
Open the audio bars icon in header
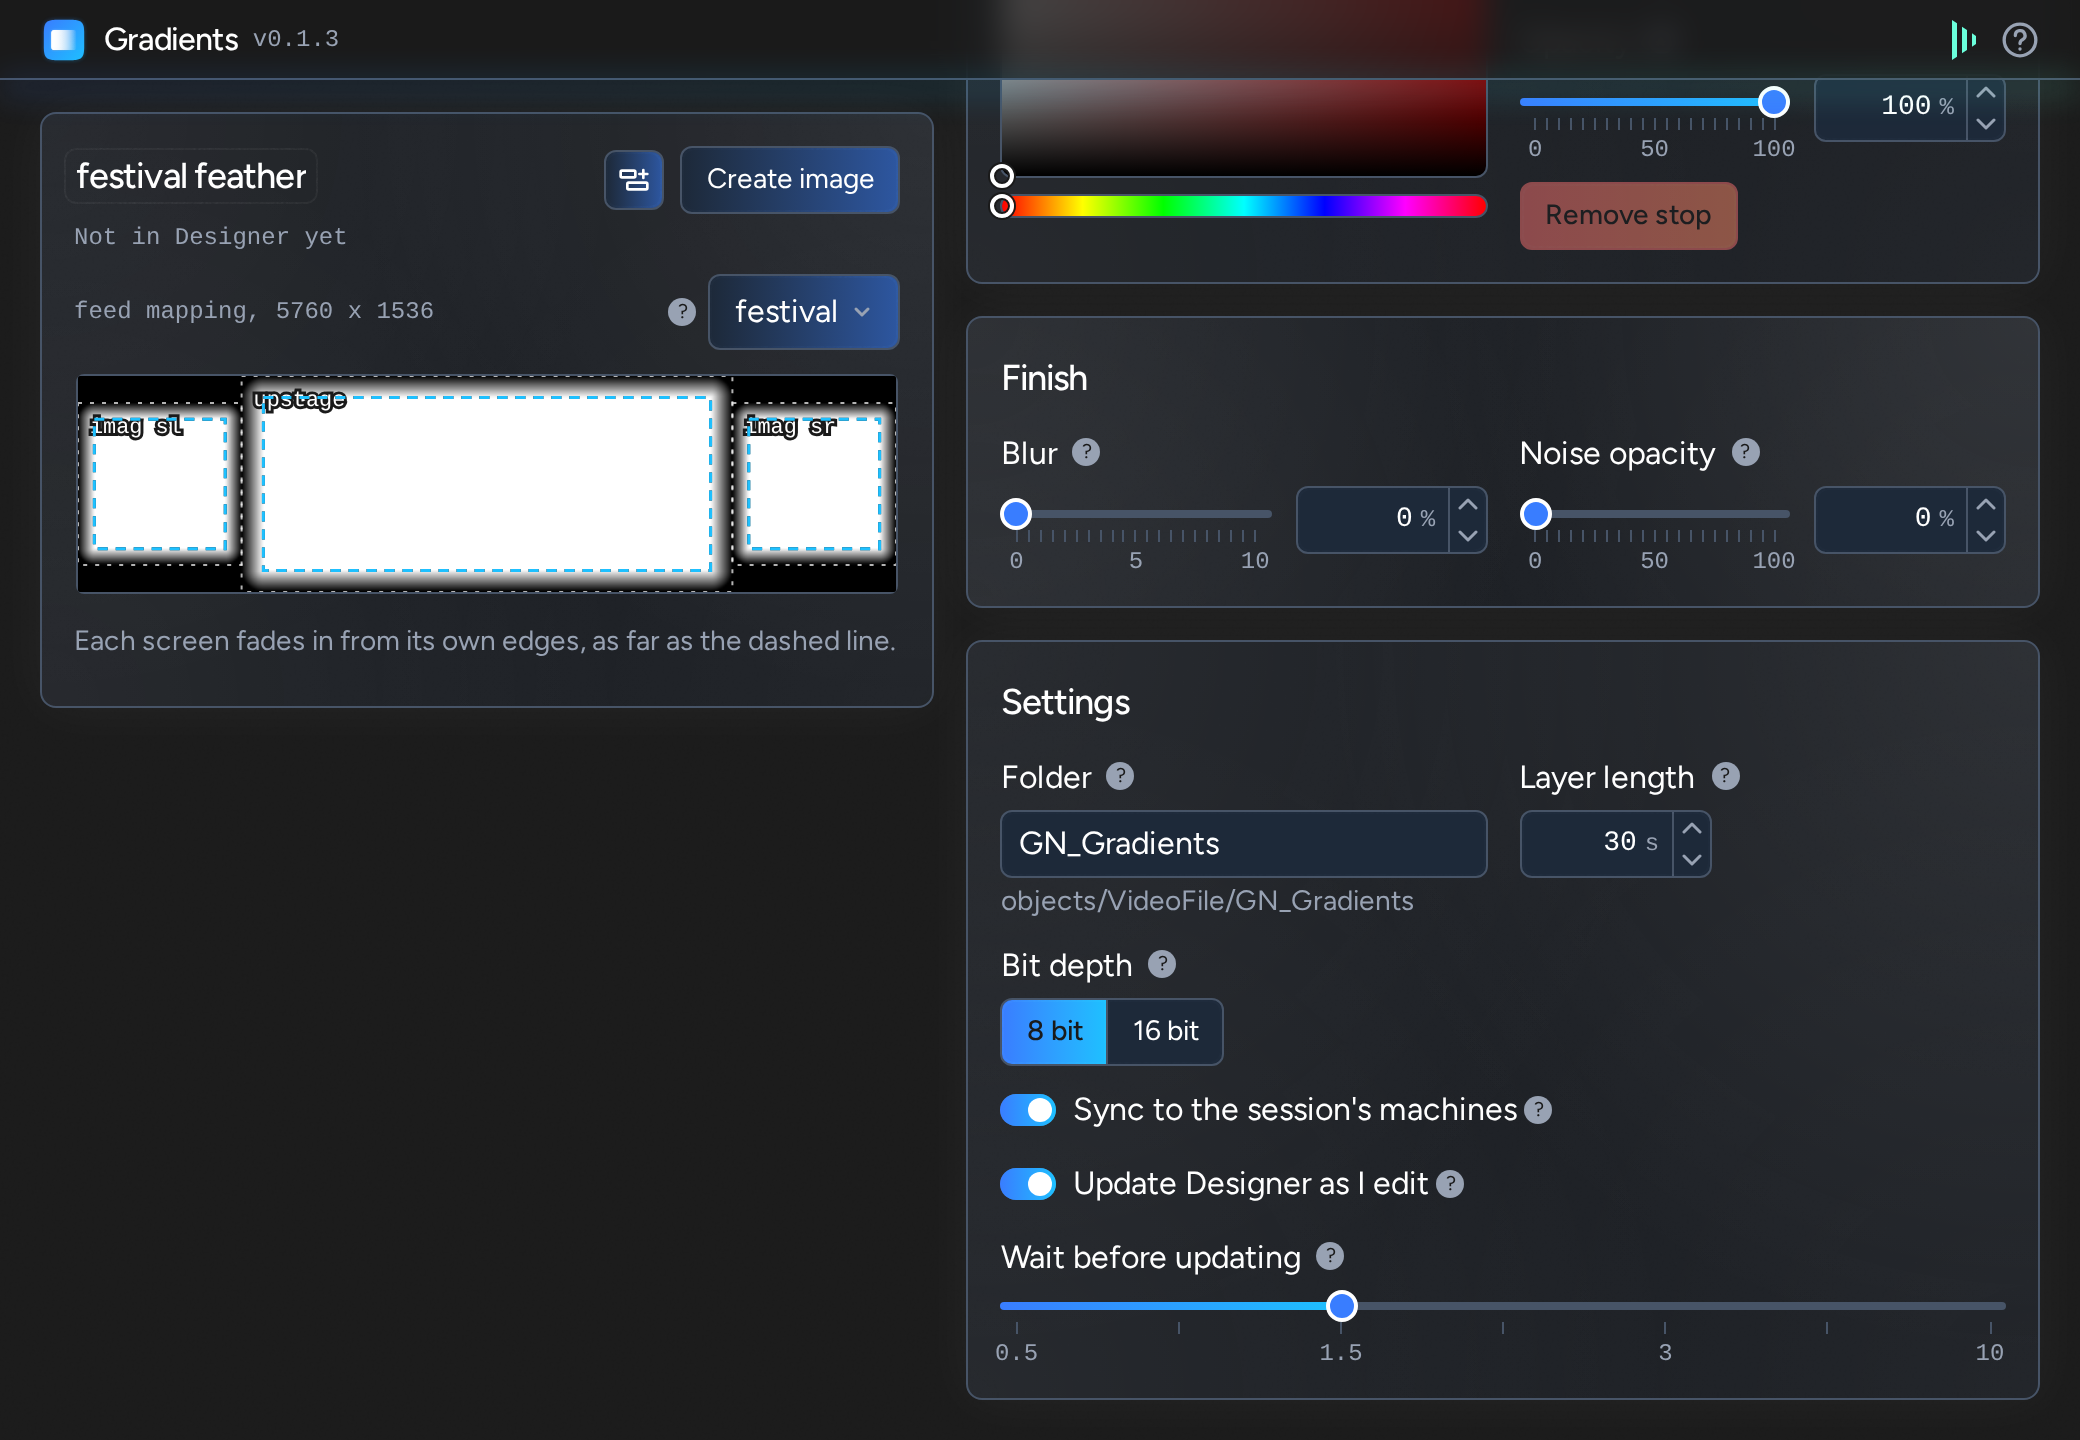coord(1963,40)
